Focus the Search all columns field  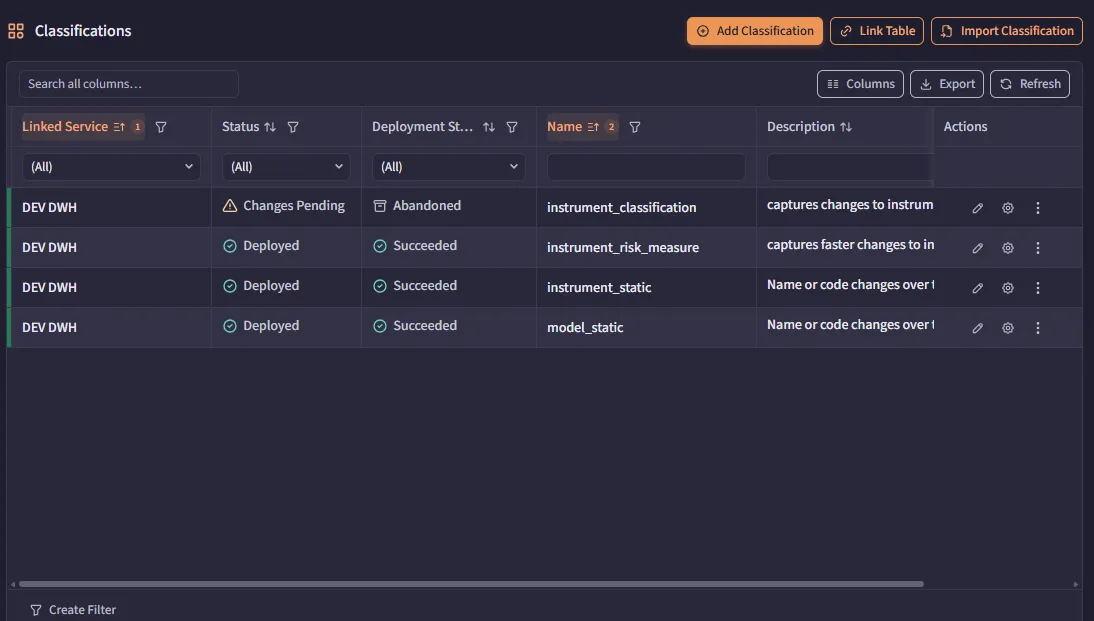(x=129, y=84)
